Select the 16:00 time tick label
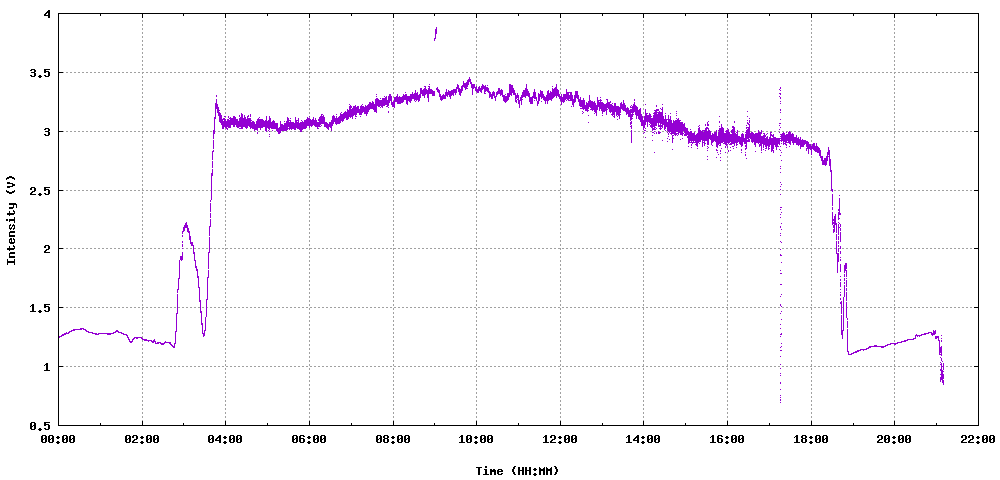The width and height of the screenshot is (1000, 480). [727, 440]
